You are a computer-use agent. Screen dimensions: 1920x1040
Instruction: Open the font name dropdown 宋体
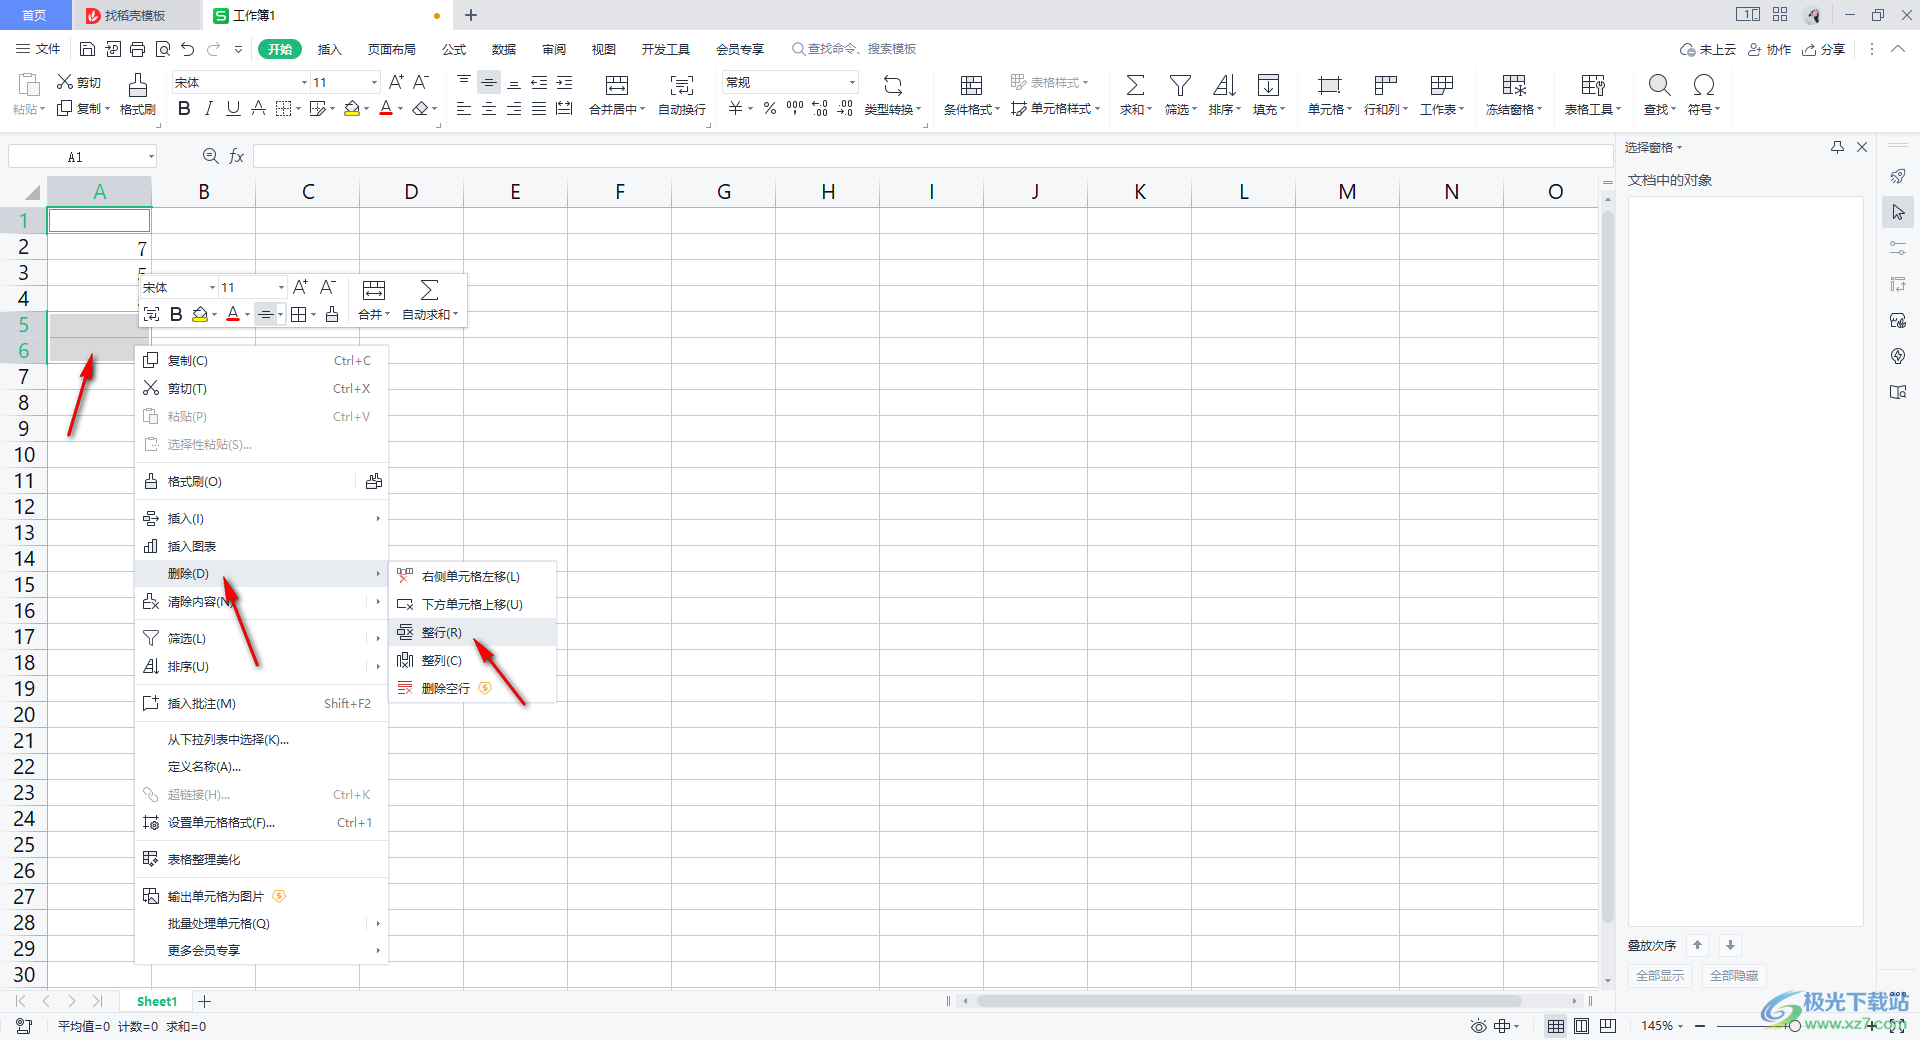304,82
